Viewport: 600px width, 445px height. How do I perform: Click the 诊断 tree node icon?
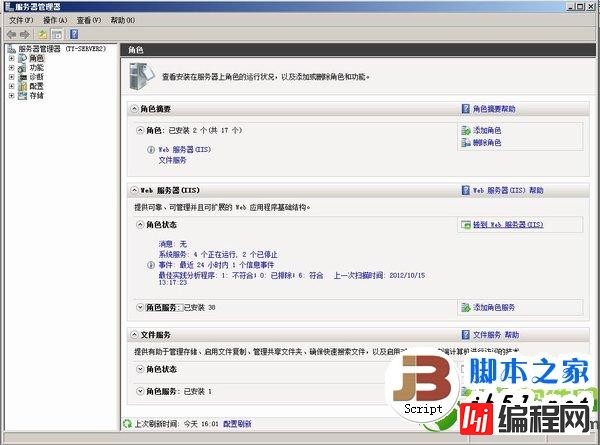(x=23, y=77)
